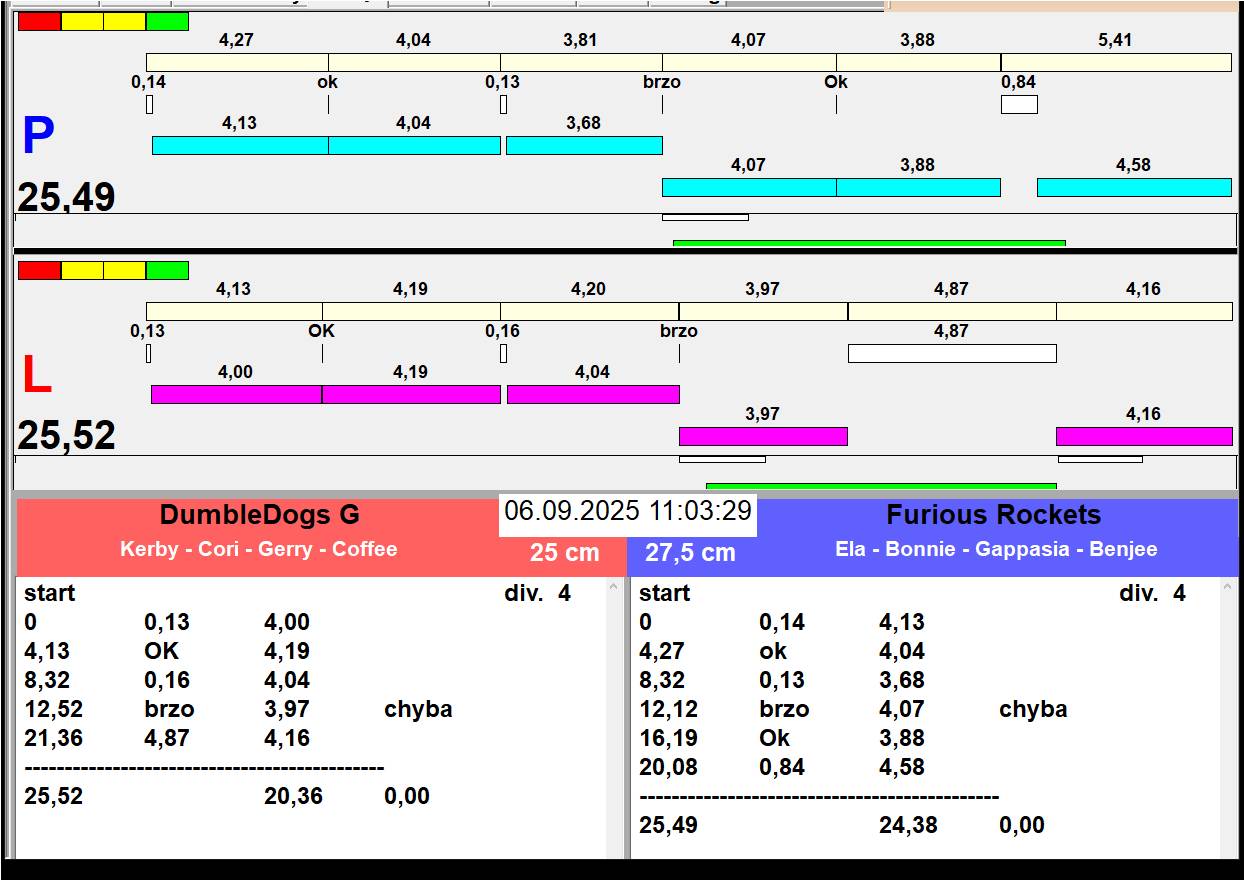This screenshot has height=880, width=1244.
Task: Select the cream 4,87 bar in L lane
Action: point(952,311)
